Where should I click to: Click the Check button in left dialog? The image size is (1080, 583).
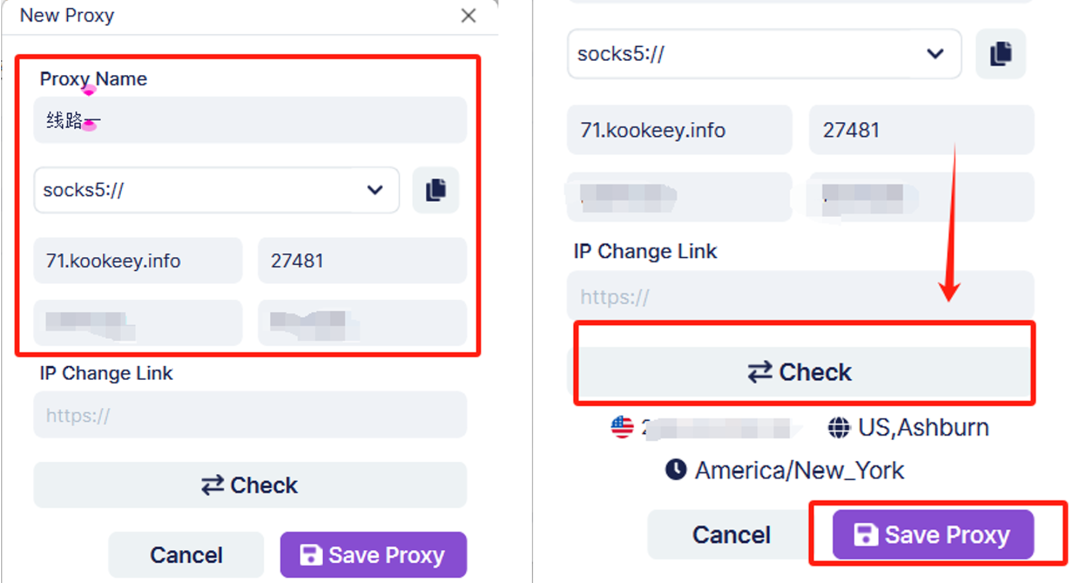pos(250,485)
